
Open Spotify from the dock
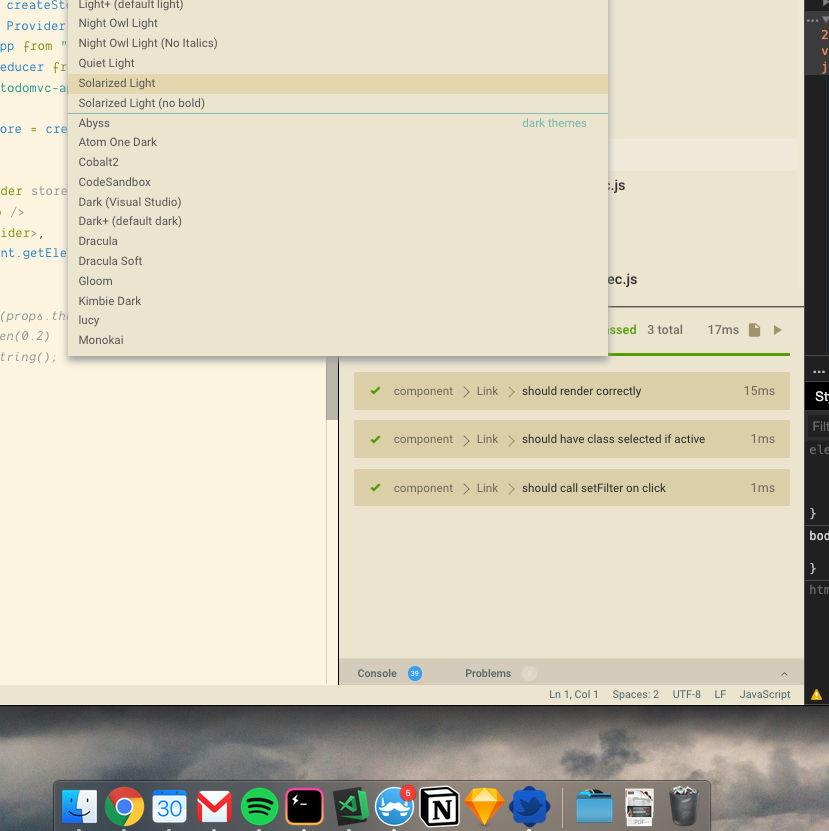pos(259,807)
